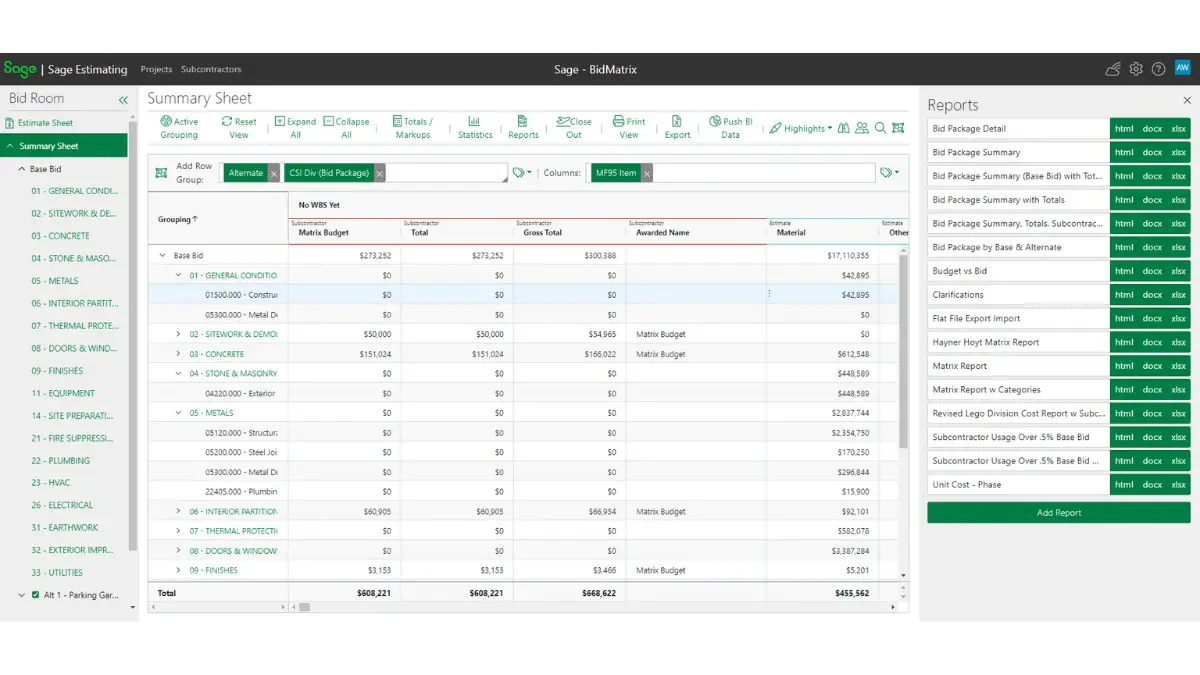Export Budget vs Bid as xlsx
The width and height of the screenshot is (1200, 675).
[1179, 271]
